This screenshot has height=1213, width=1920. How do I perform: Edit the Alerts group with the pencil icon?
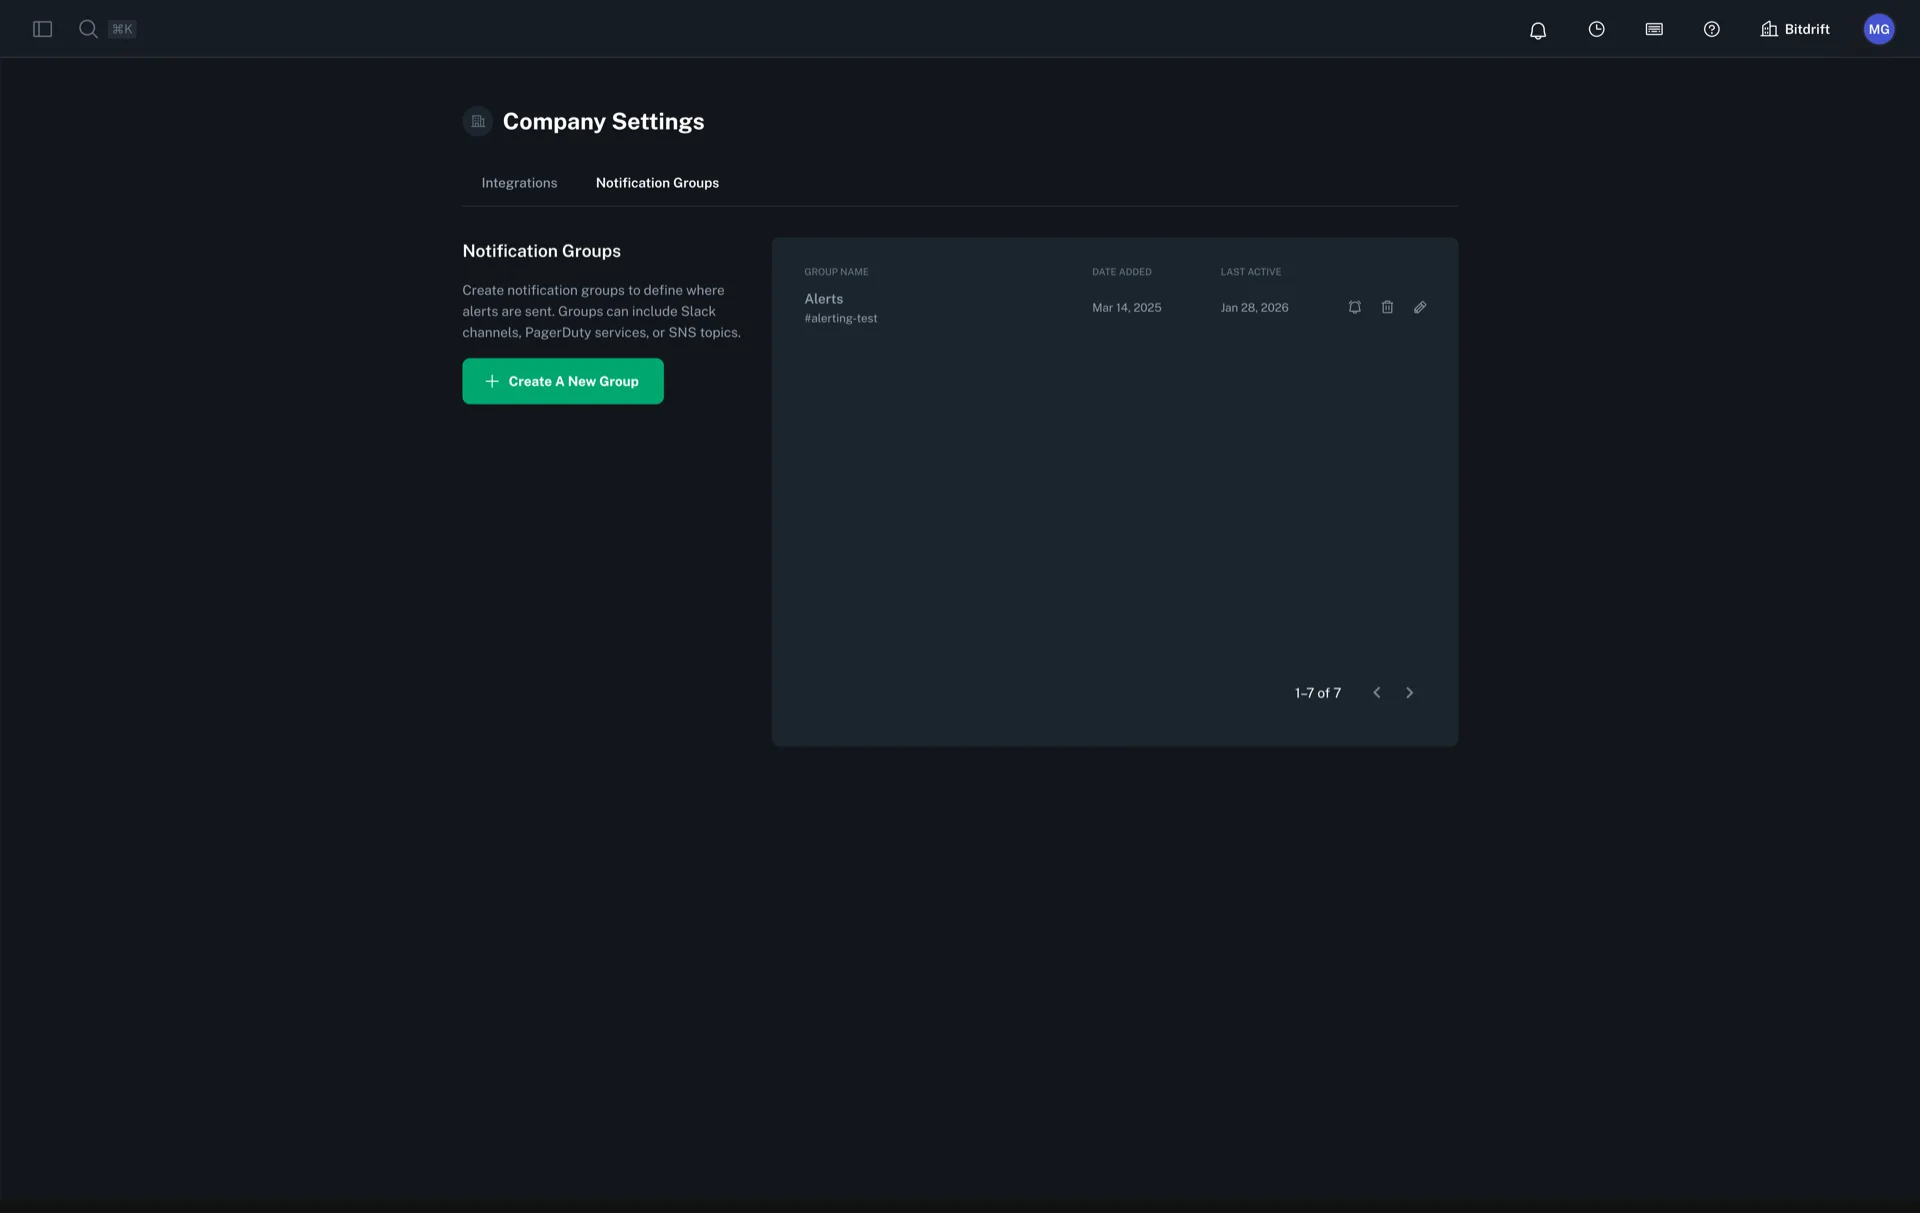point(1420,307)
